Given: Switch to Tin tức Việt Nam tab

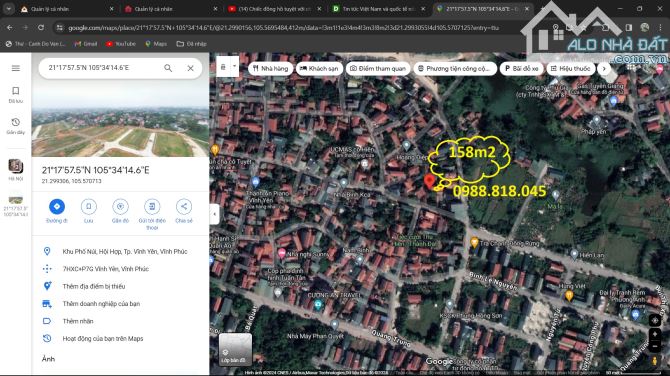Looking at the screenshot, I should tap(378, 9).
